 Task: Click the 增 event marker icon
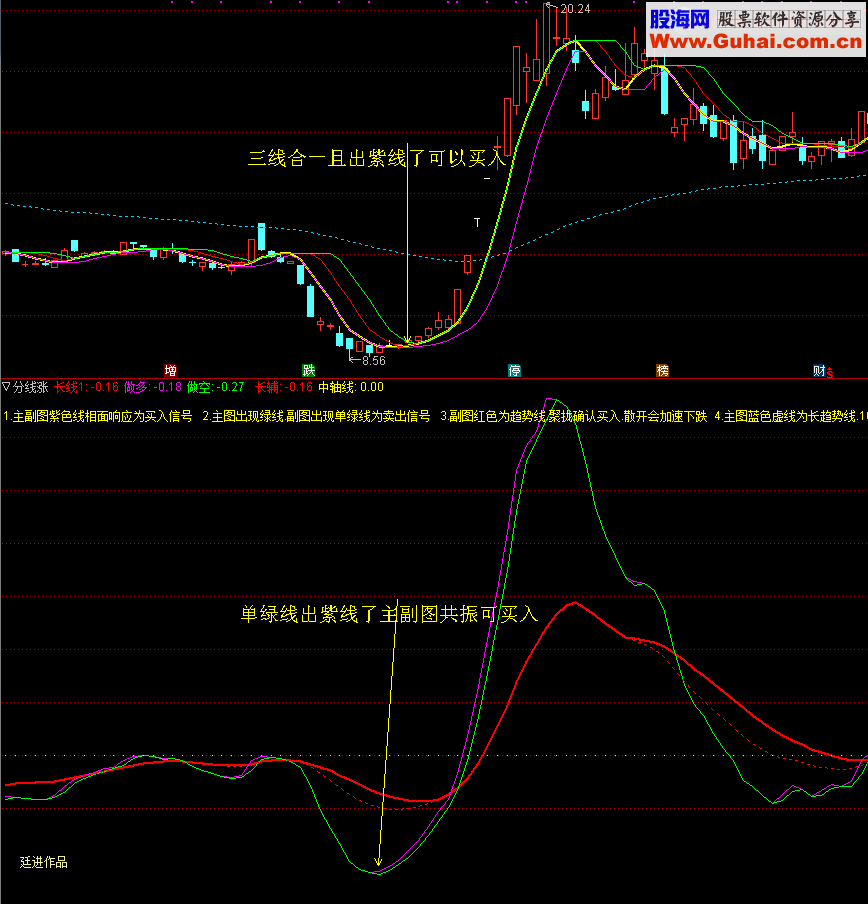(x=170, y=370)
